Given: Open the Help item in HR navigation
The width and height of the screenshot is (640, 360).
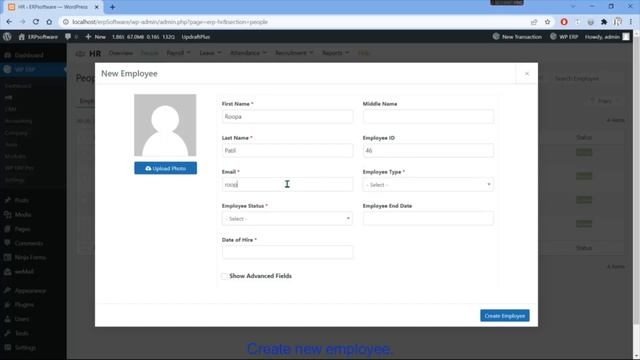Looking at the screenshot, I should click(363, 53).
